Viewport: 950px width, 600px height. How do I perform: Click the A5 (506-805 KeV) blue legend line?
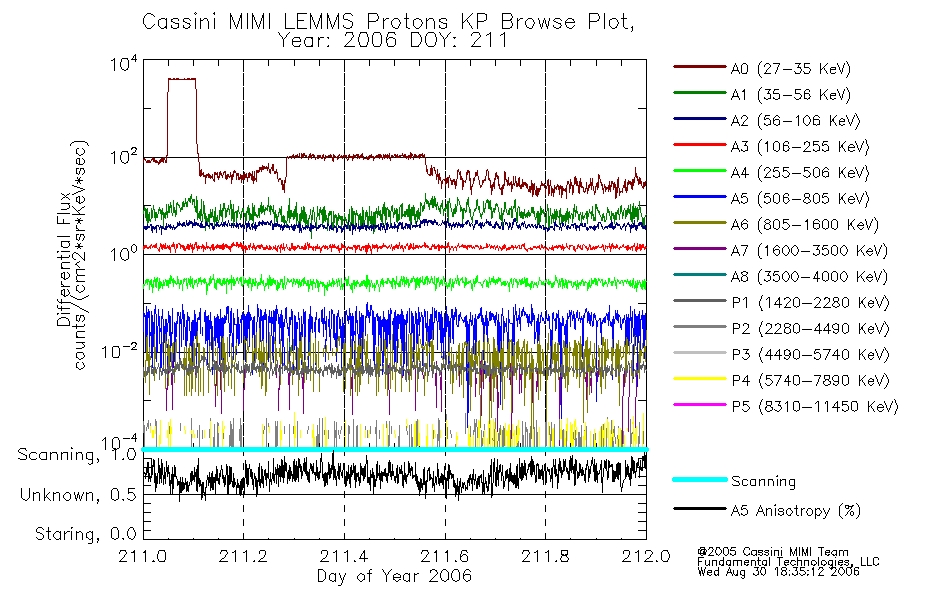699,197
